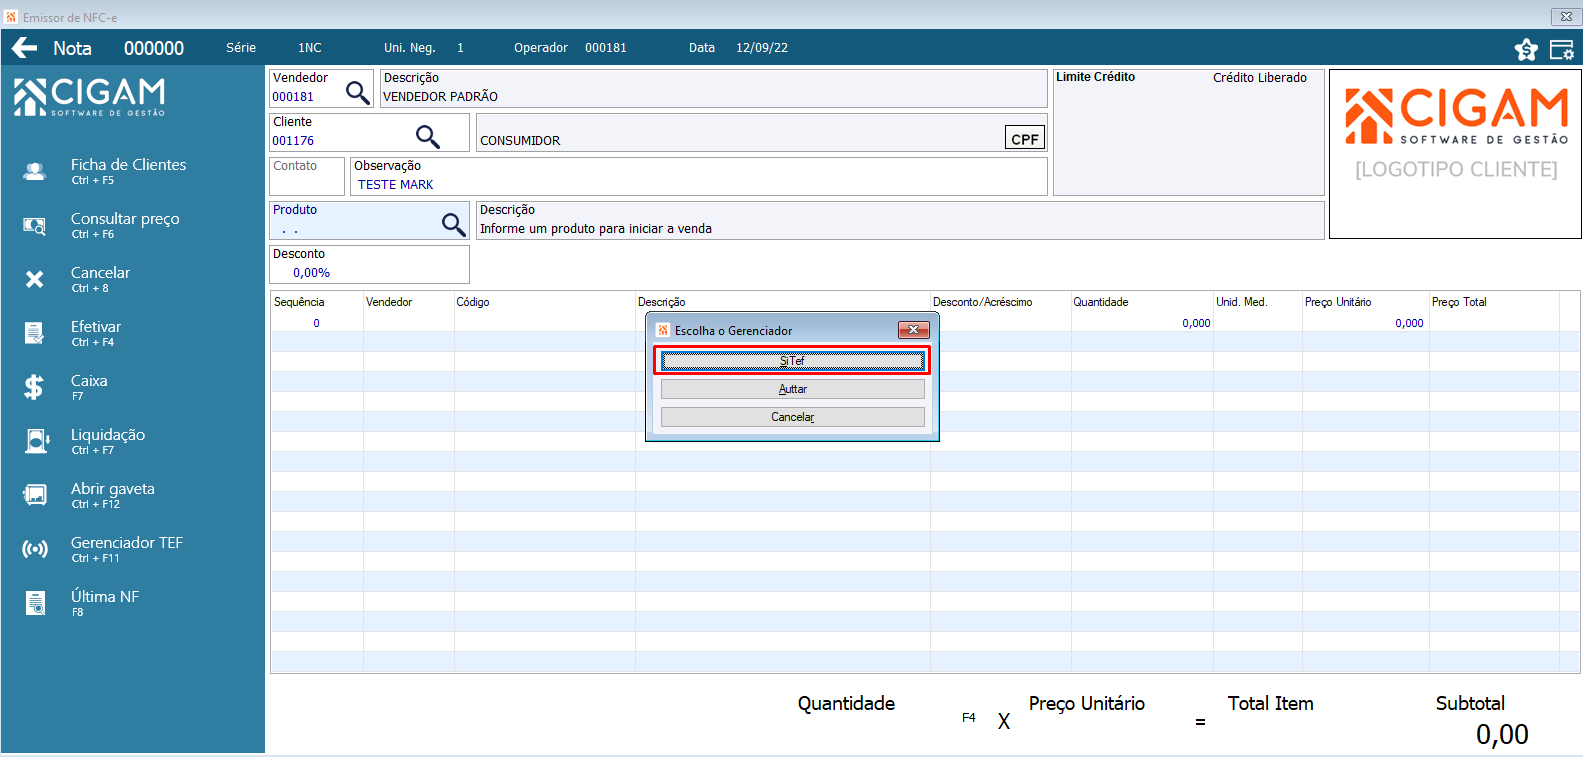Screen dimensions: 1583x757
Task: Click the Série value 1NC
Action: click(x=310, y=48)
